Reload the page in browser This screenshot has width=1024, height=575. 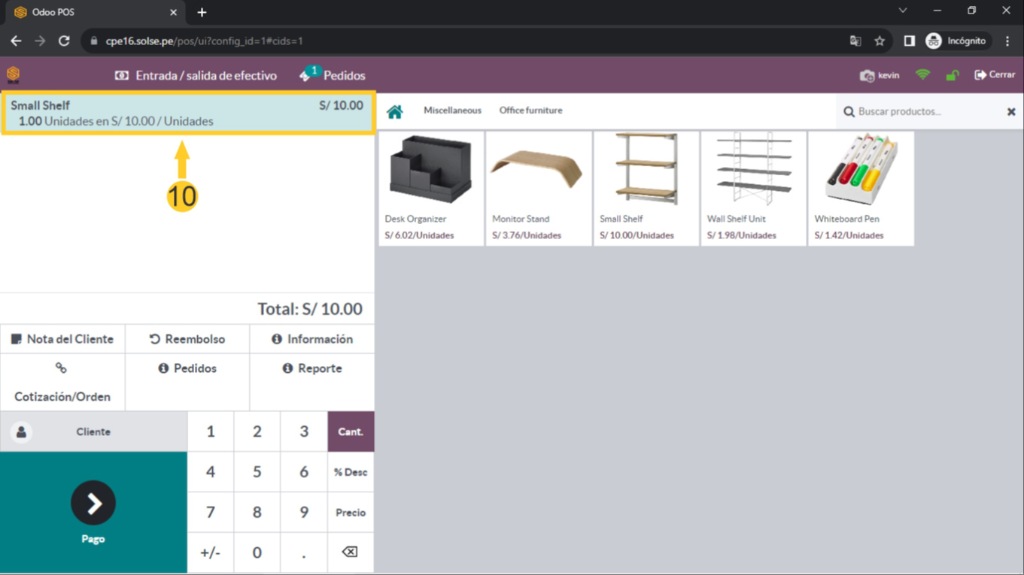[64, 41]
